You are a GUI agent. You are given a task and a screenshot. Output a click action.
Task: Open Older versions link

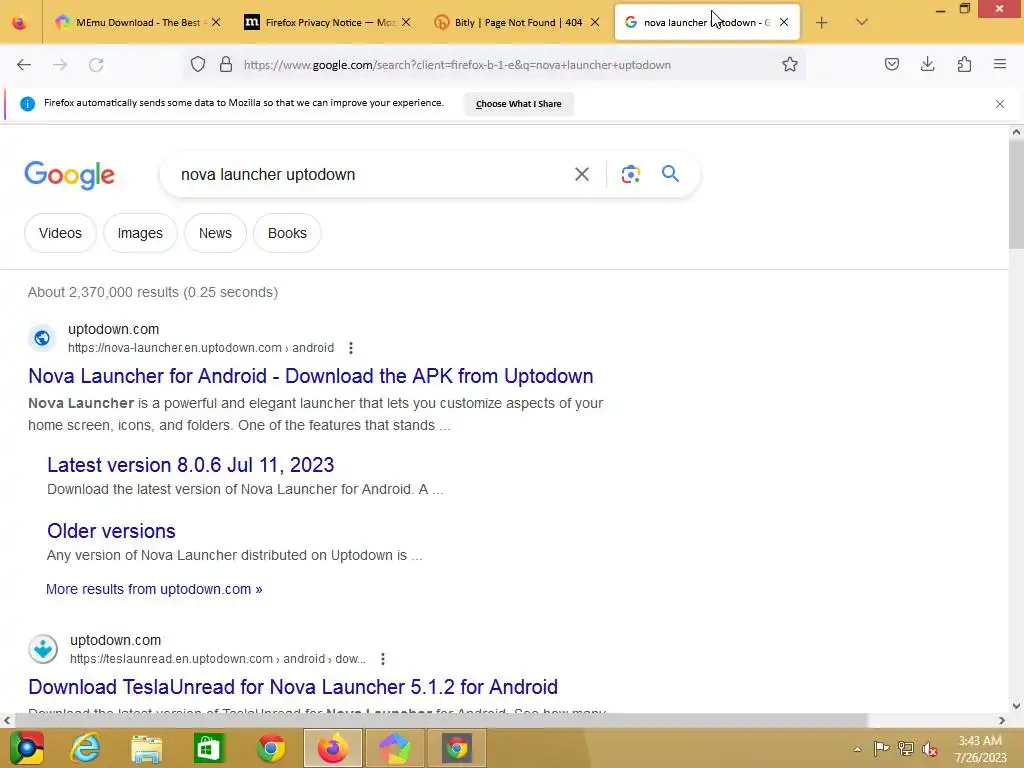click(111, 531)
